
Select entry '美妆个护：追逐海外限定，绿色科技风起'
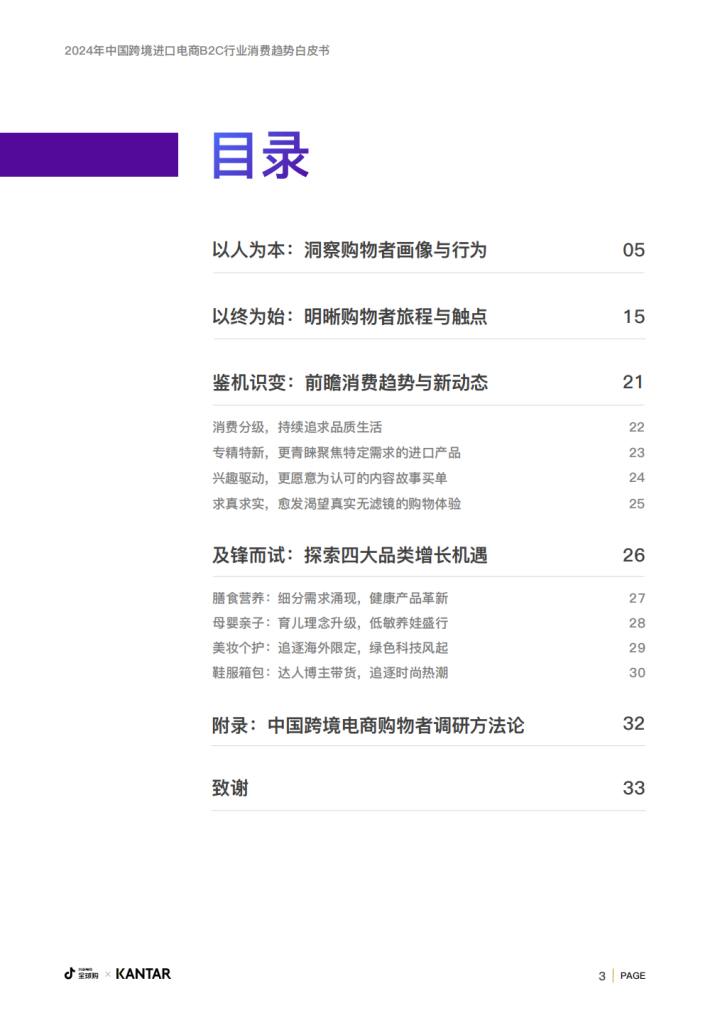click(x=330, y=648)
